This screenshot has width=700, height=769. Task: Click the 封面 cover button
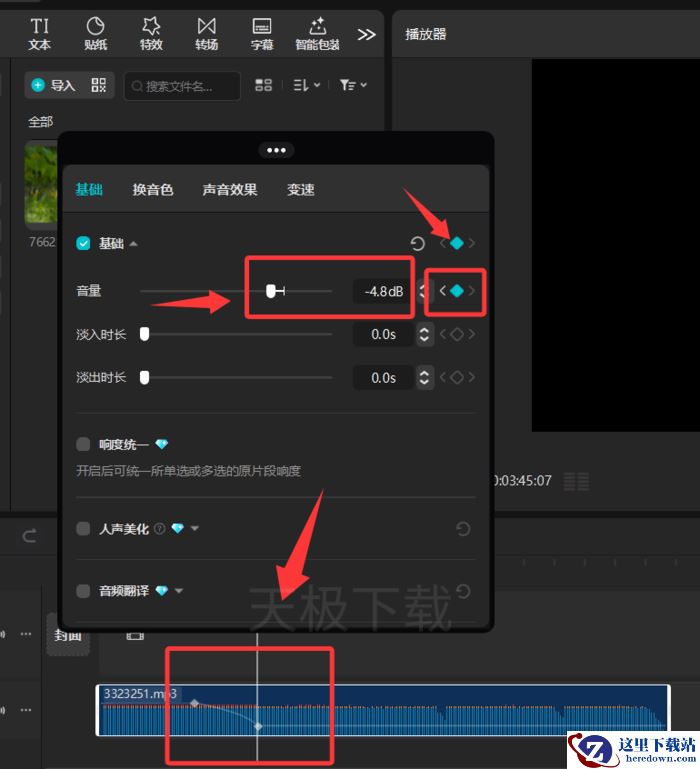pos(68,636)
